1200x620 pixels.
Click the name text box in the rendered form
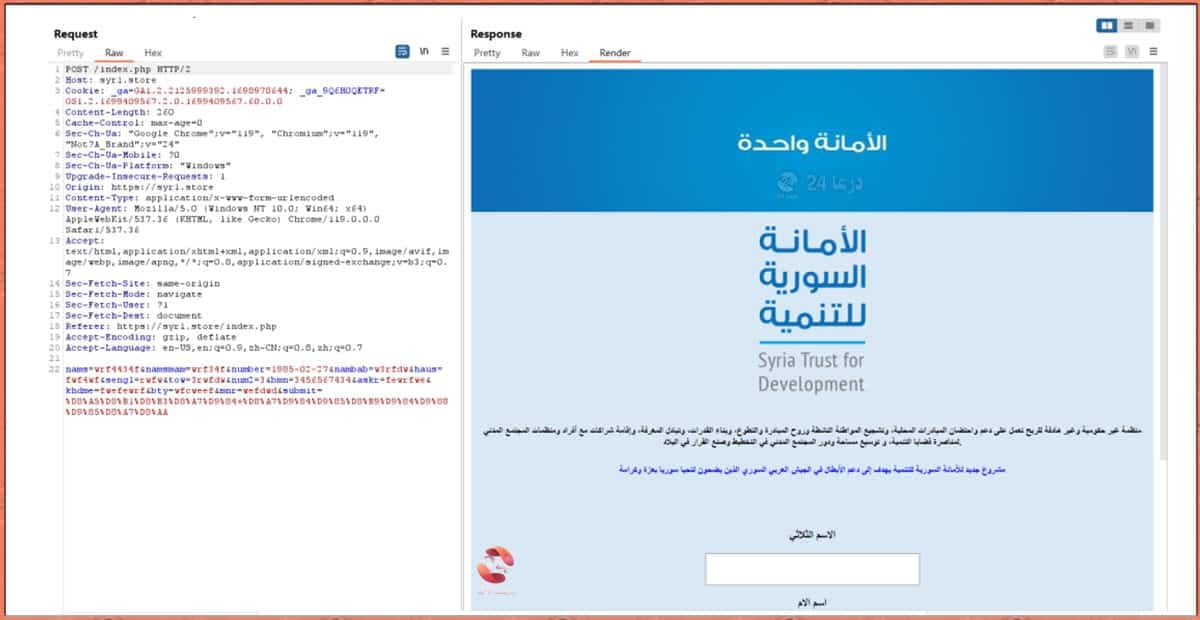pos(812,568)
